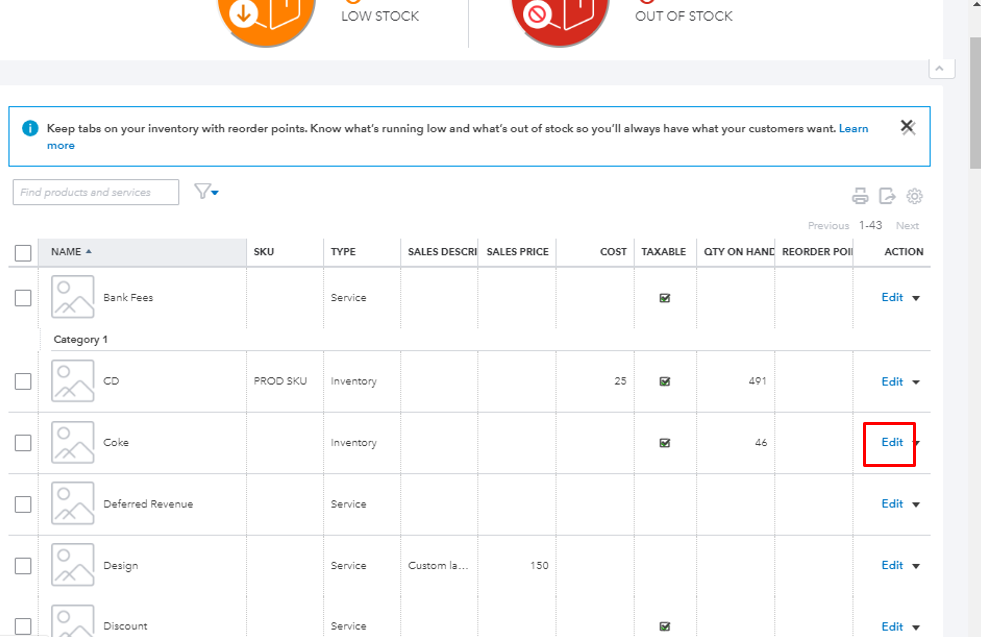Click Edit for Deferred Revenue
981x637 pixels.
click(x=892, y=504)
